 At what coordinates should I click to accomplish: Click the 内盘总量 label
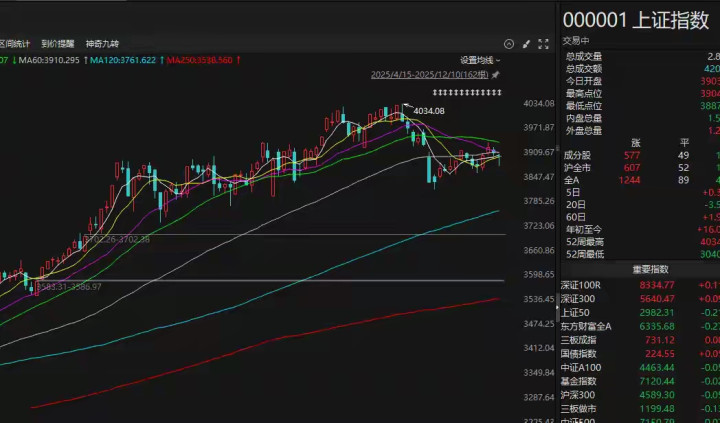584,119
